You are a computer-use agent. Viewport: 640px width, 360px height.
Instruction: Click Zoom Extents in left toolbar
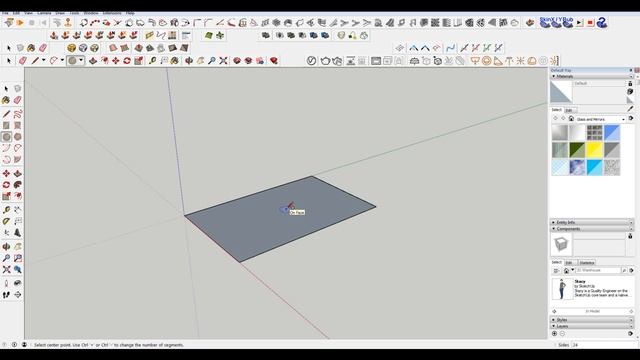pos(6,270)
